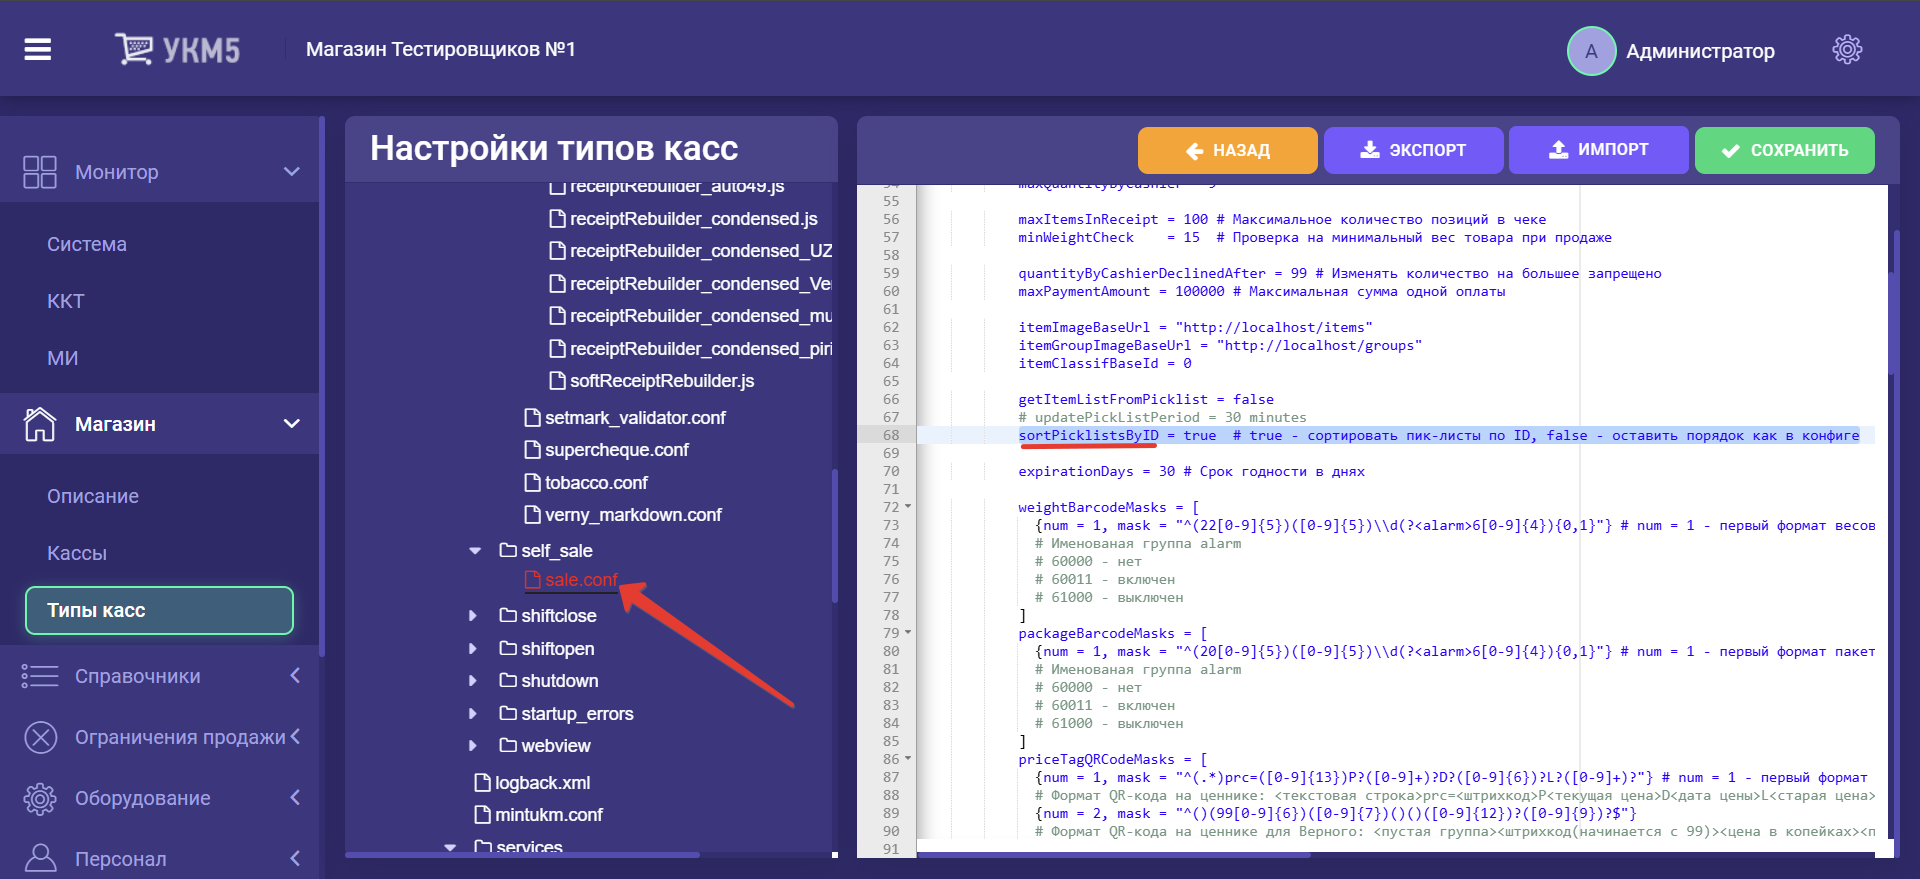Expand the shiftclose folder
The image size is (1920, 879).
[x=473, y=616]
